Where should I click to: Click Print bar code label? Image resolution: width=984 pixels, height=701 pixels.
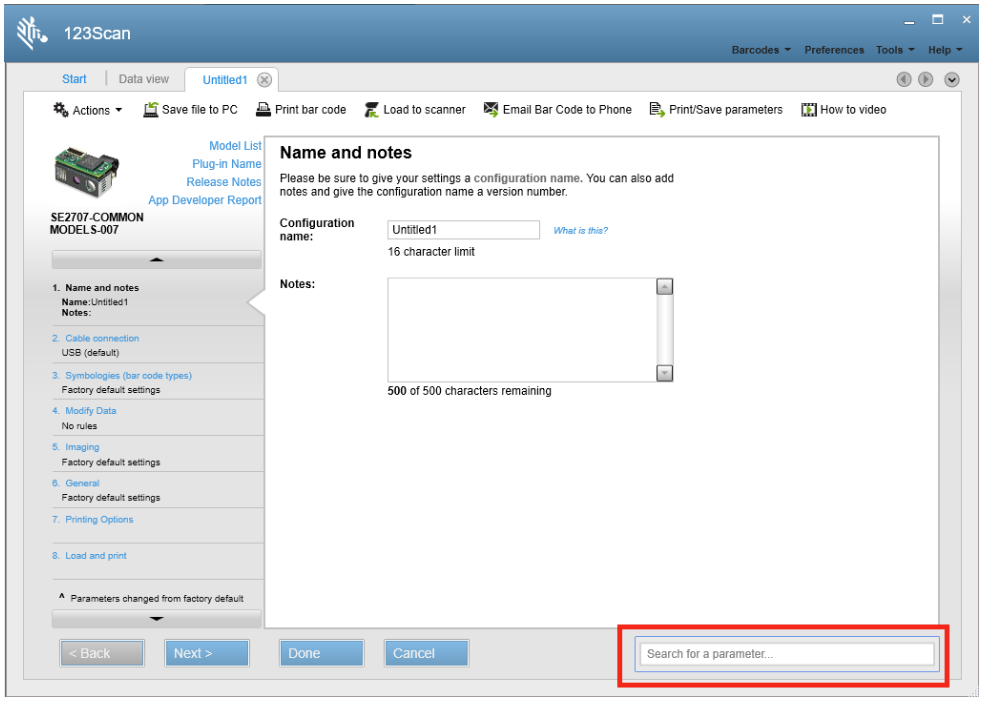(x=311, y=110)
